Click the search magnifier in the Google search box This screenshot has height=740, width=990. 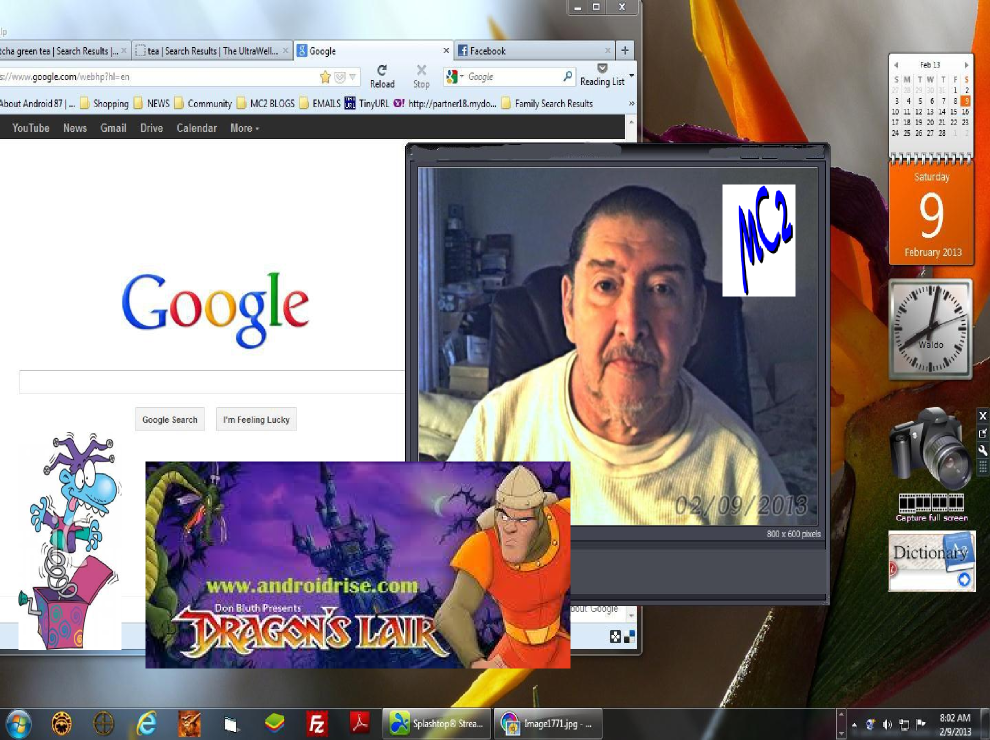click(x=568, y=76)
